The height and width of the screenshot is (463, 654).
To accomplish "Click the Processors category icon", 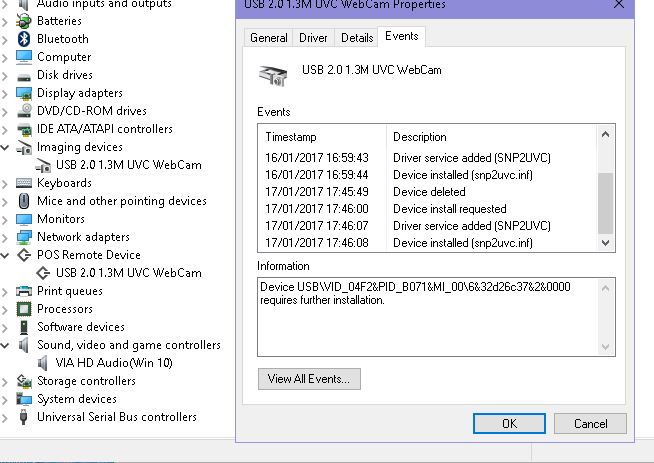I will (x=24, y=309).
